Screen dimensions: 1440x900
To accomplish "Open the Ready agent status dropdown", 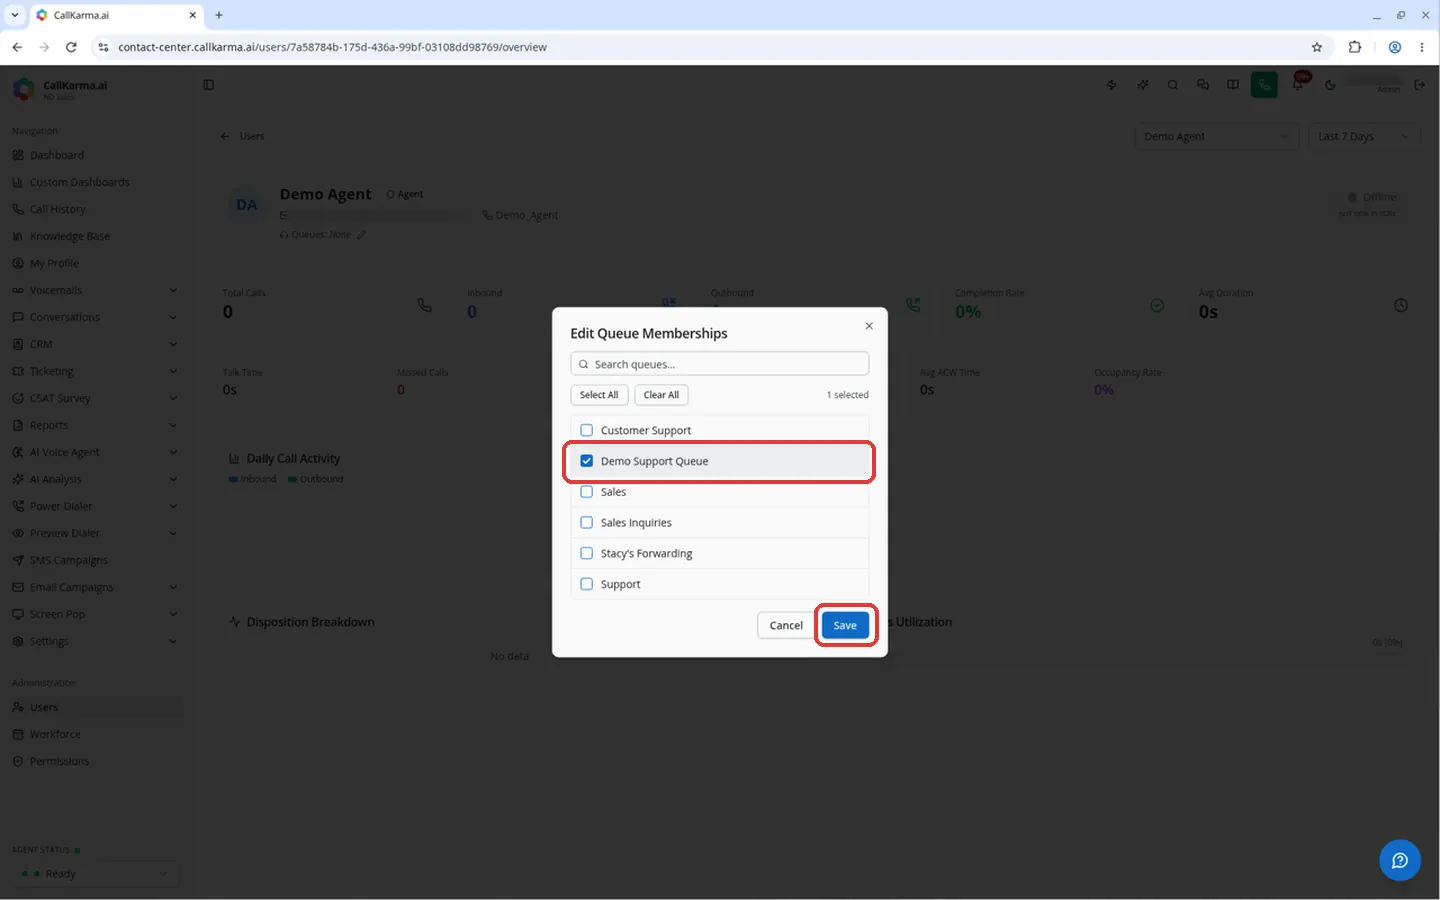I will 96,874.
